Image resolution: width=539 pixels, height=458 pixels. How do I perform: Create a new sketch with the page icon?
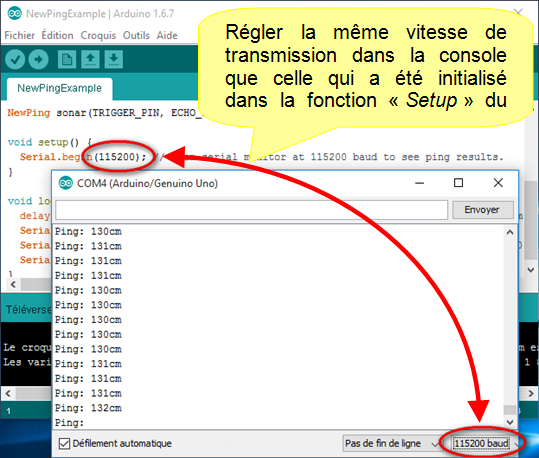[x=67, y=59]
